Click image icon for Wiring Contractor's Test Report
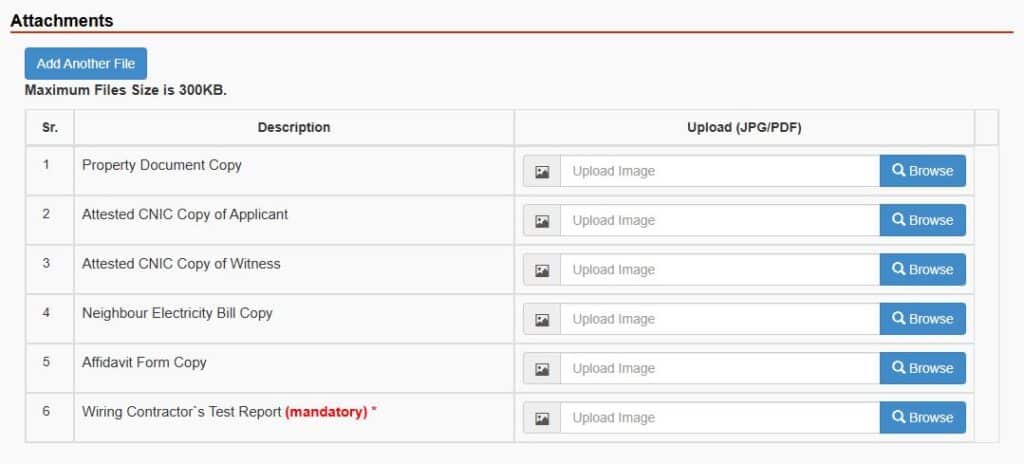The width and height of the screenshot is (1024, 464). (542, 418)
